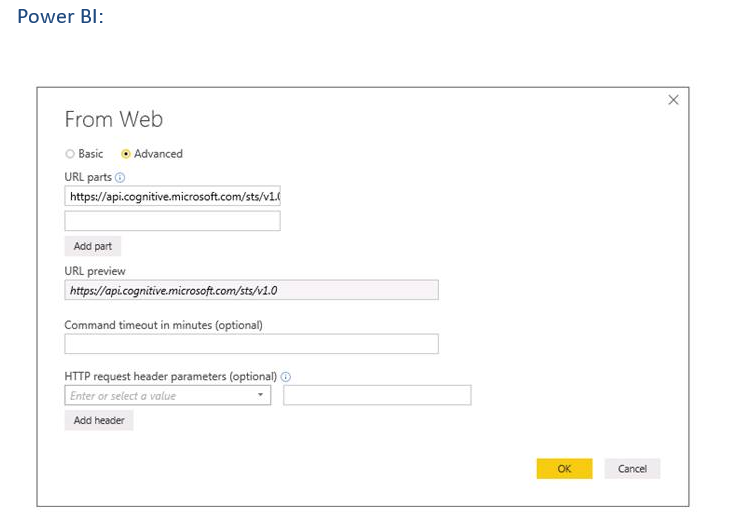Click the URL preview box

coord(251,290)
